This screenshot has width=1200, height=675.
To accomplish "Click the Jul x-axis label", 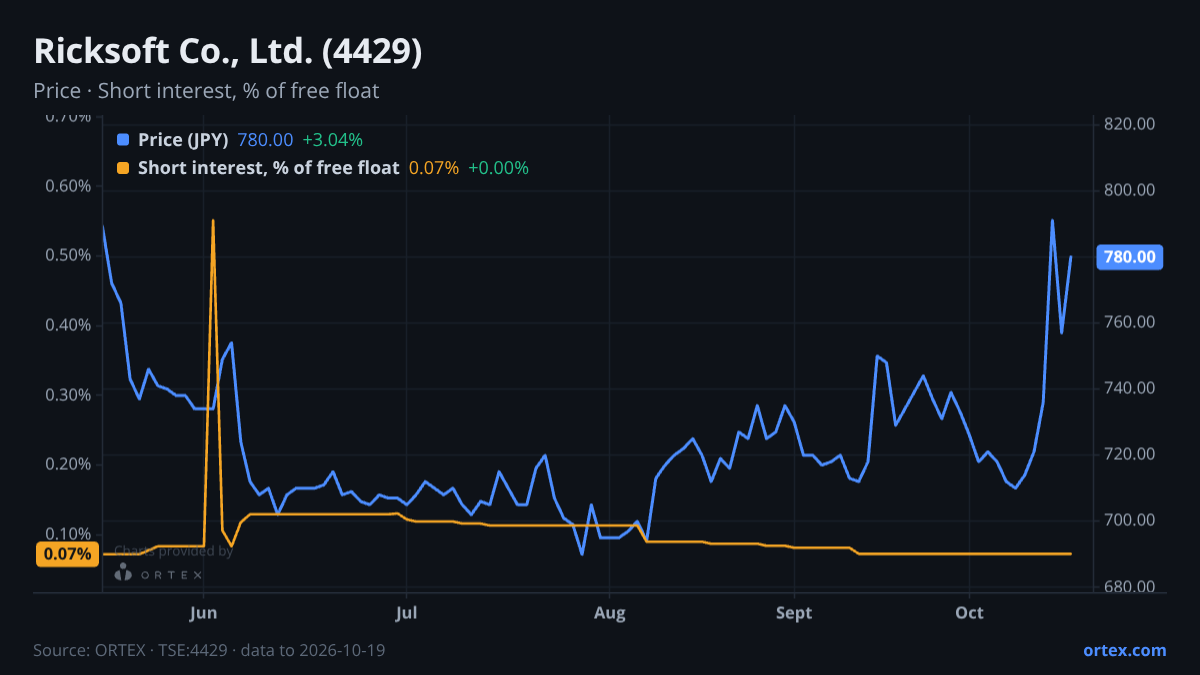I will pos(406,612).
